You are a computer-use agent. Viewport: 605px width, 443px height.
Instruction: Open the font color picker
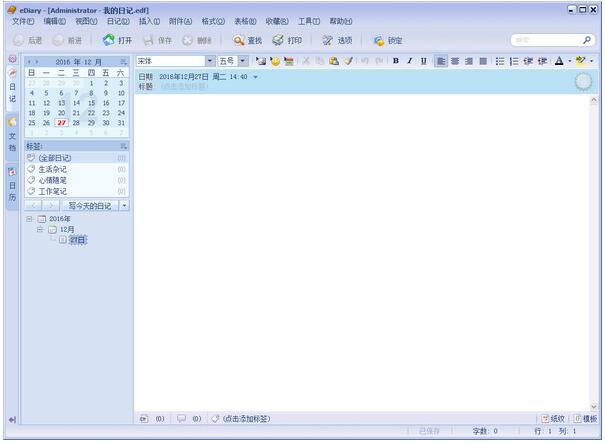click(558, 61)
